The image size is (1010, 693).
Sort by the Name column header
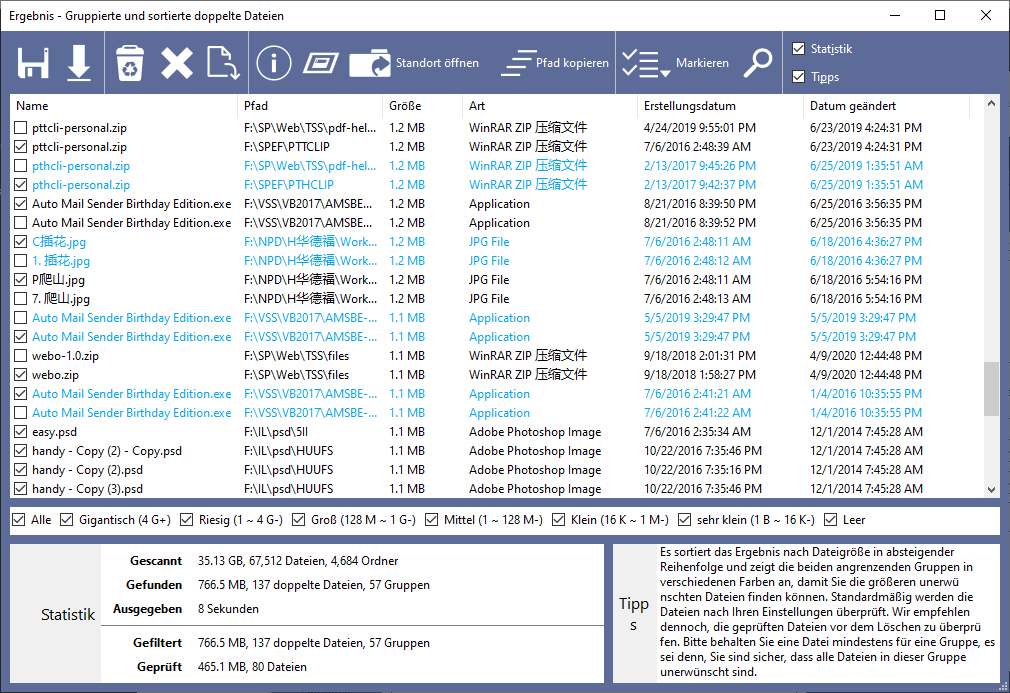[124, 106]
